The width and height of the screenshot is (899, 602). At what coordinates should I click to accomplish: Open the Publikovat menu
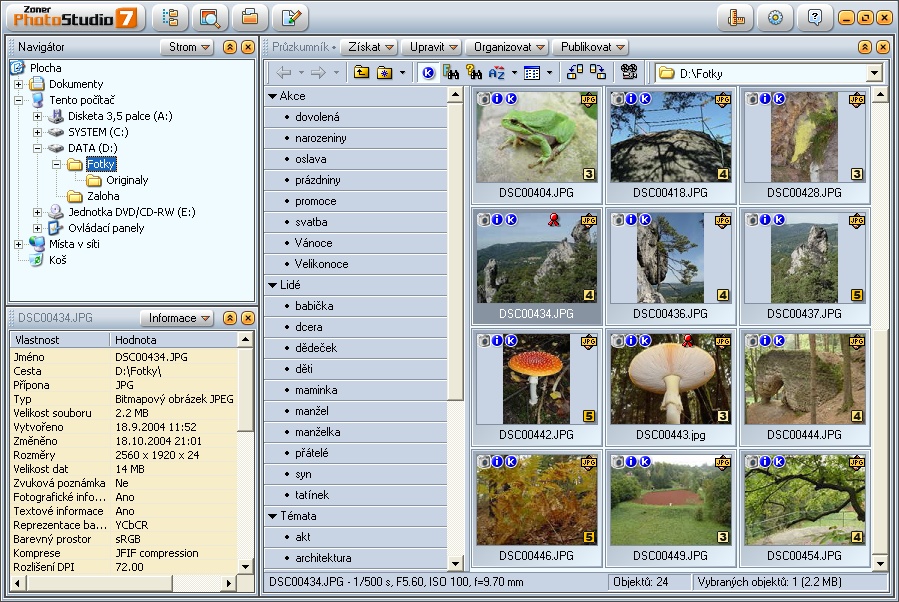pyautogui.click(x=592, y=47)
